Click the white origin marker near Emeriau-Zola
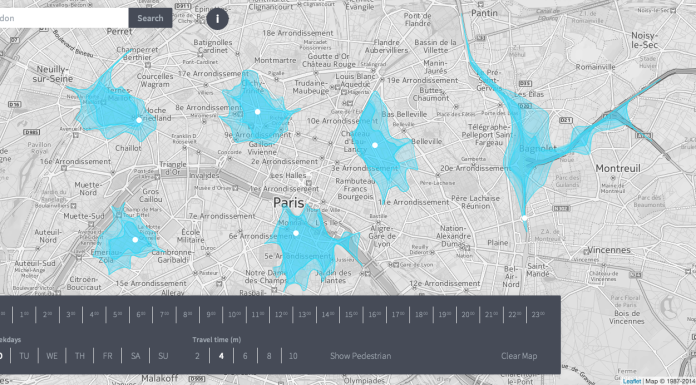Image resolution: width=696 pixels, height=385 pixels. (x=135, y=240)
